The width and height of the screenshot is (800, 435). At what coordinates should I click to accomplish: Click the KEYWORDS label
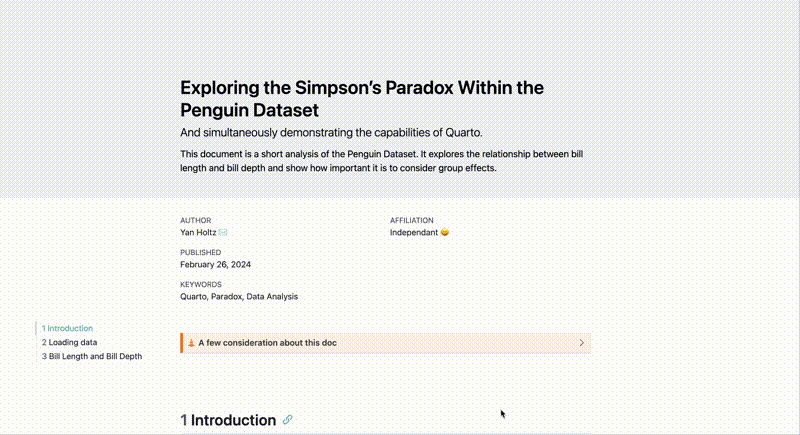click(x=201, y=284)
